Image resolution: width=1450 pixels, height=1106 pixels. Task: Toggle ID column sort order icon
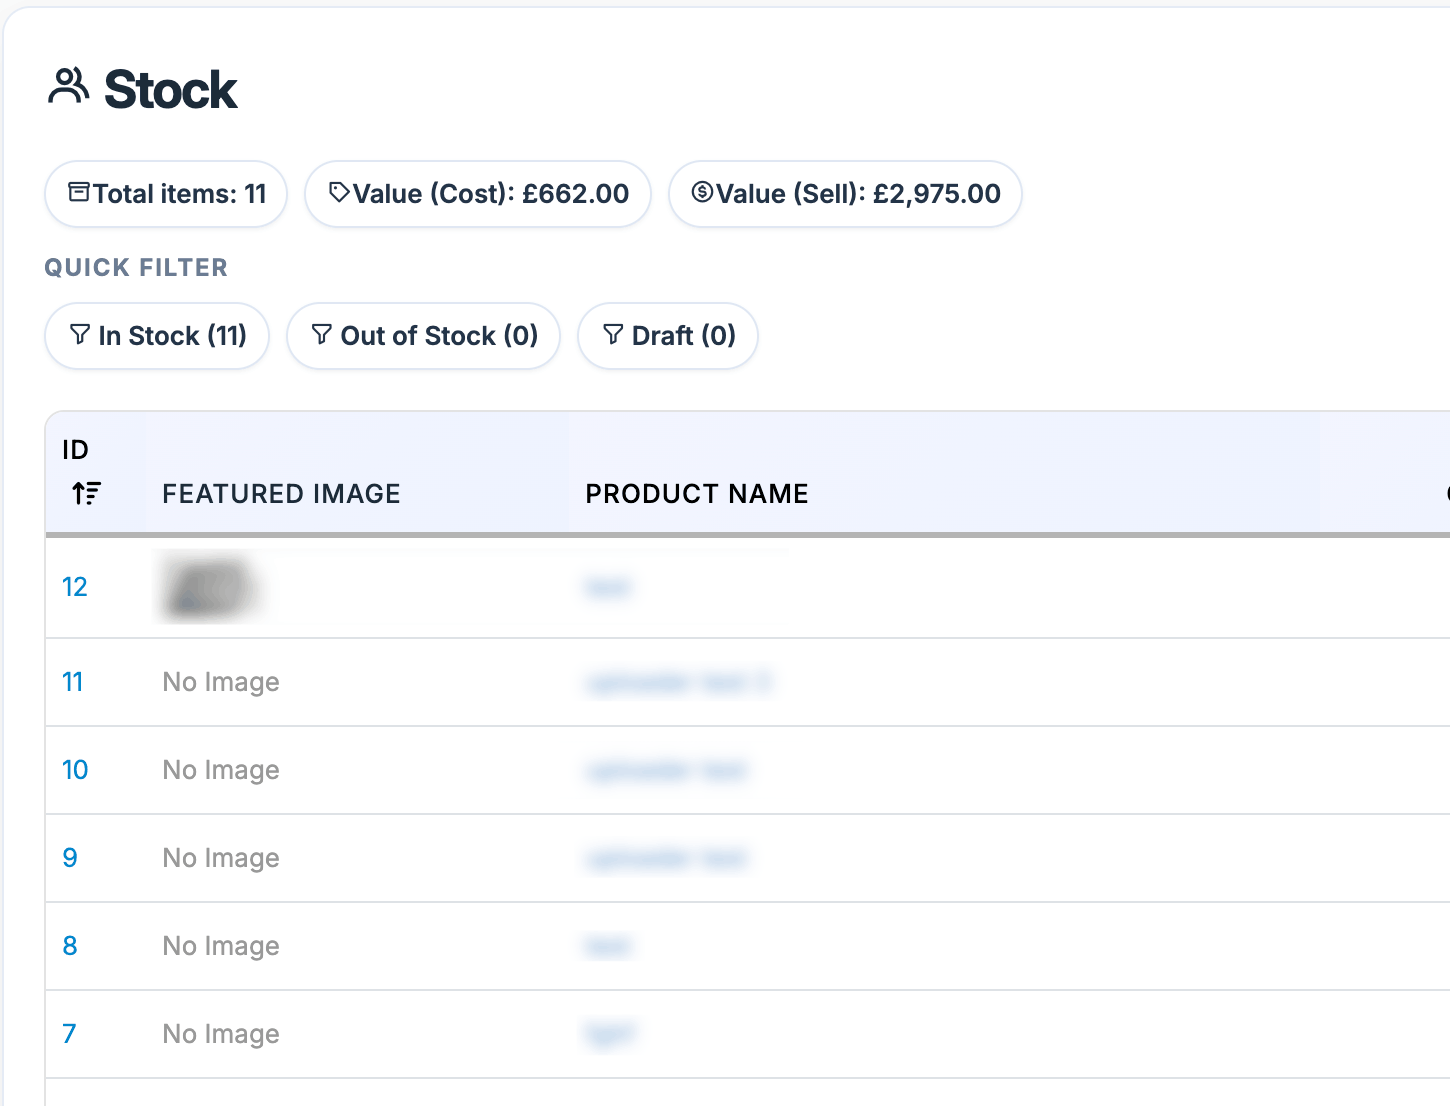pyautogui.click(x=86, y=493)
